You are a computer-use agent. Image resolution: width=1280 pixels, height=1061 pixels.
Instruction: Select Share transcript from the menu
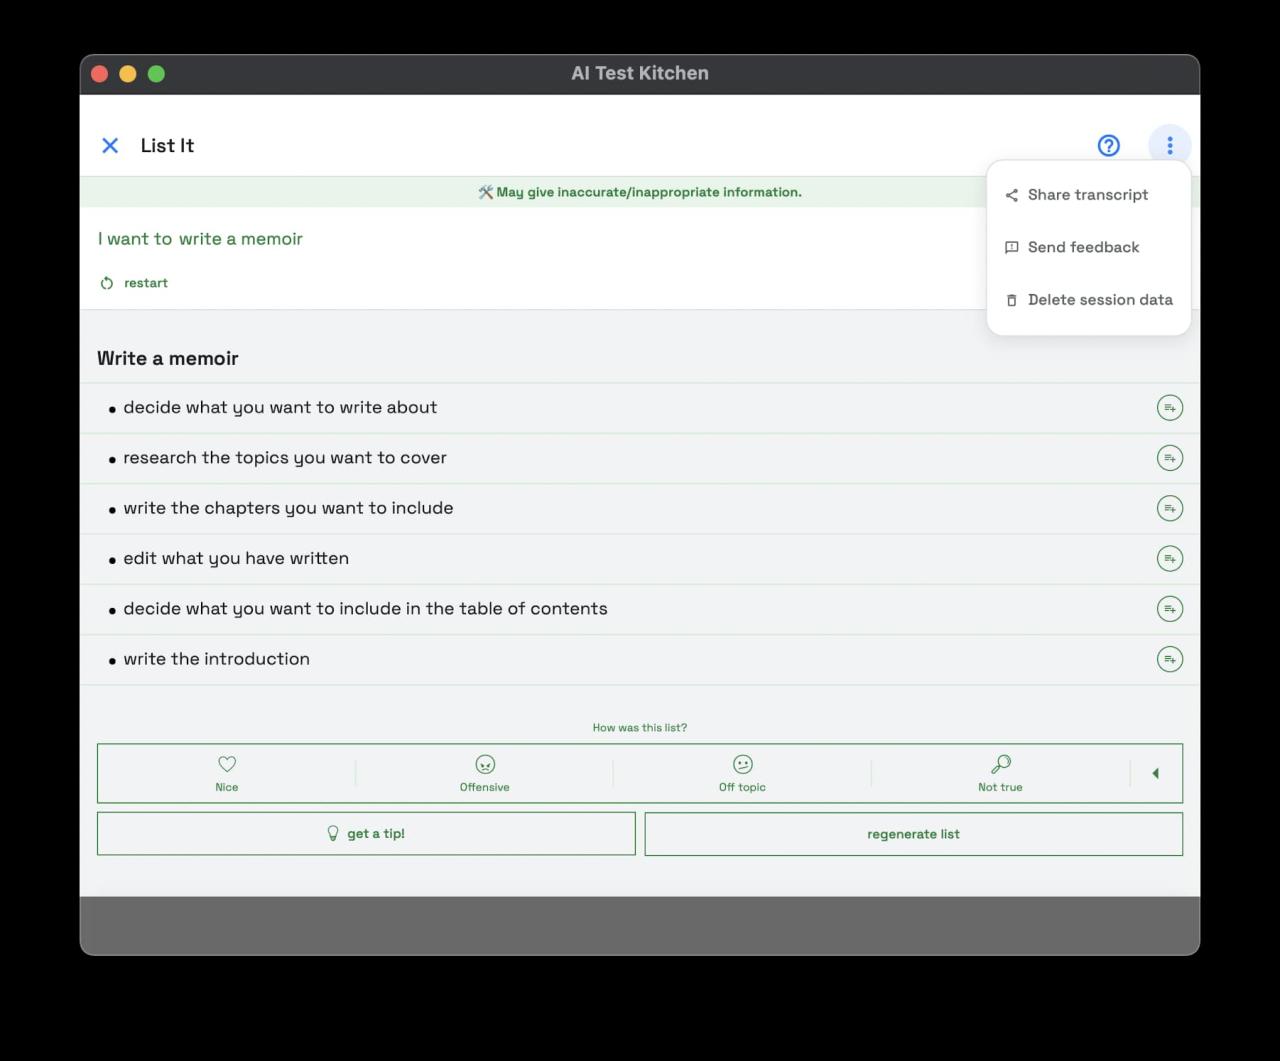(x=1087, y=195)
